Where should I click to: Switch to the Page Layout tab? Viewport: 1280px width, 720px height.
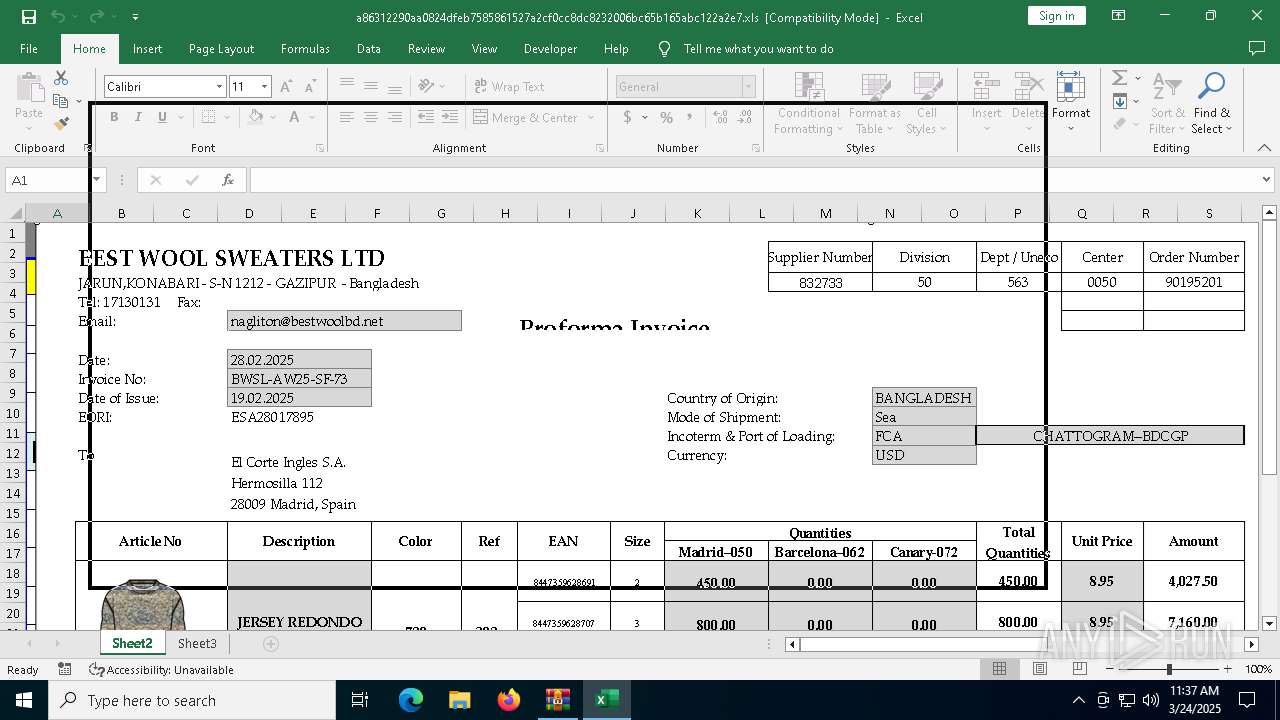click(221, 48)
